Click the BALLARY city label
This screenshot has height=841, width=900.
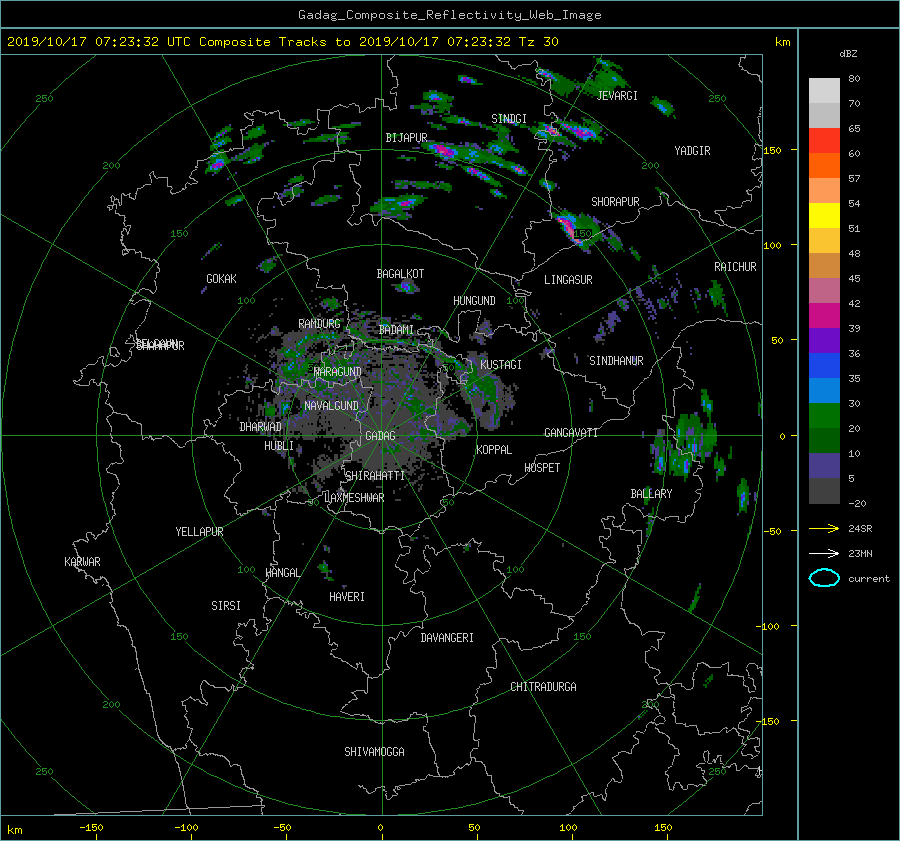(651, 494)
